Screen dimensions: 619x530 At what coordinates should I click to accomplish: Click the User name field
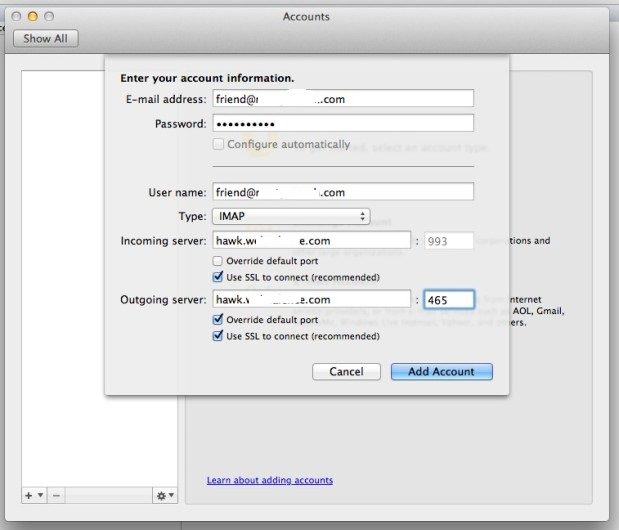tap(343, 192)
